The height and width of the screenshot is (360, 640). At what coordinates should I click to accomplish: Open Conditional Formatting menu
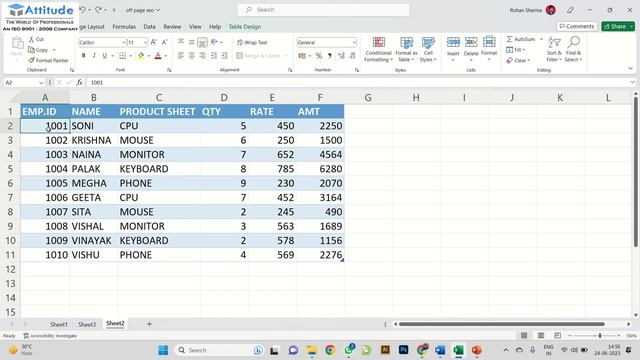(x=378, y=49)
